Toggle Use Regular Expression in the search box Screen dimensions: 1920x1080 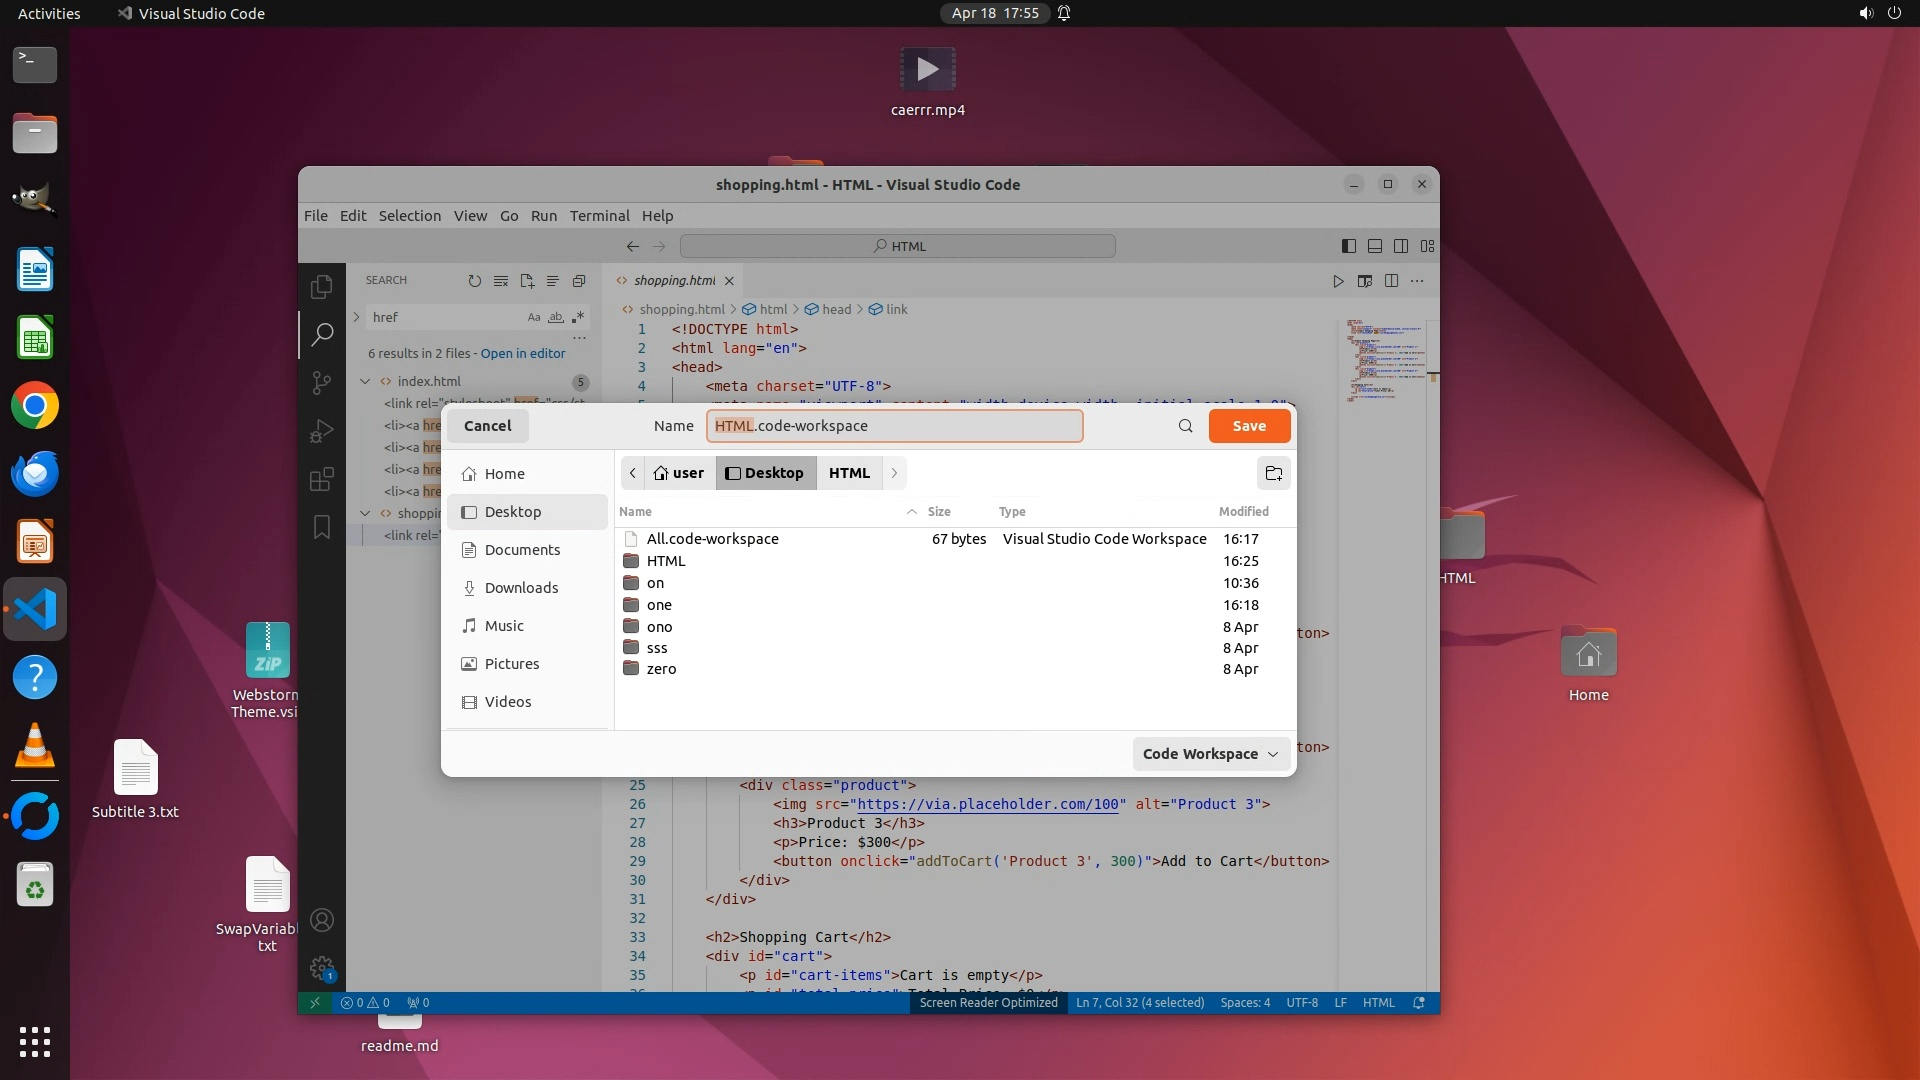[578, 317]
